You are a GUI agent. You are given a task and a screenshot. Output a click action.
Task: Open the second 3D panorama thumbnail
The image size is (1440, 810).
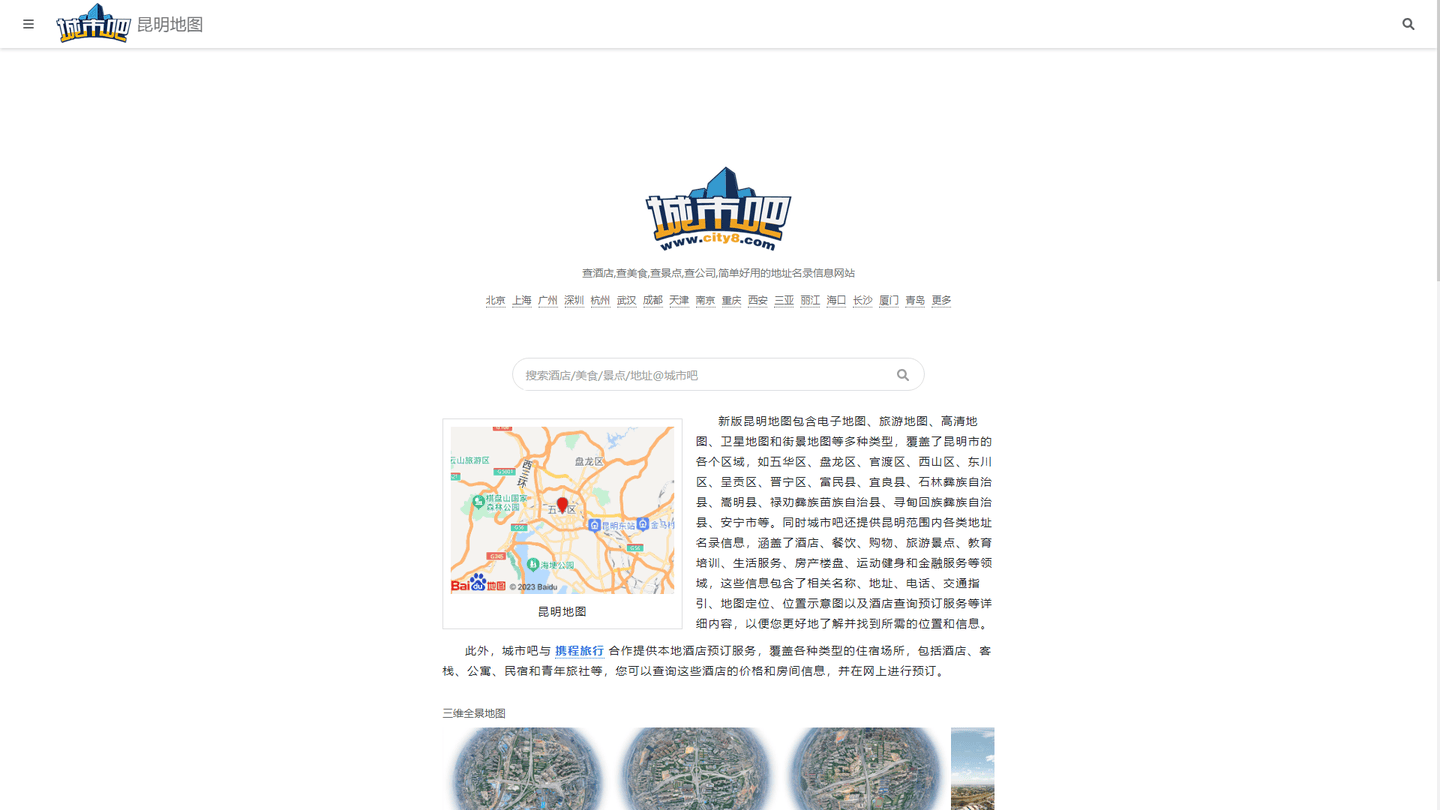(696, 768)
